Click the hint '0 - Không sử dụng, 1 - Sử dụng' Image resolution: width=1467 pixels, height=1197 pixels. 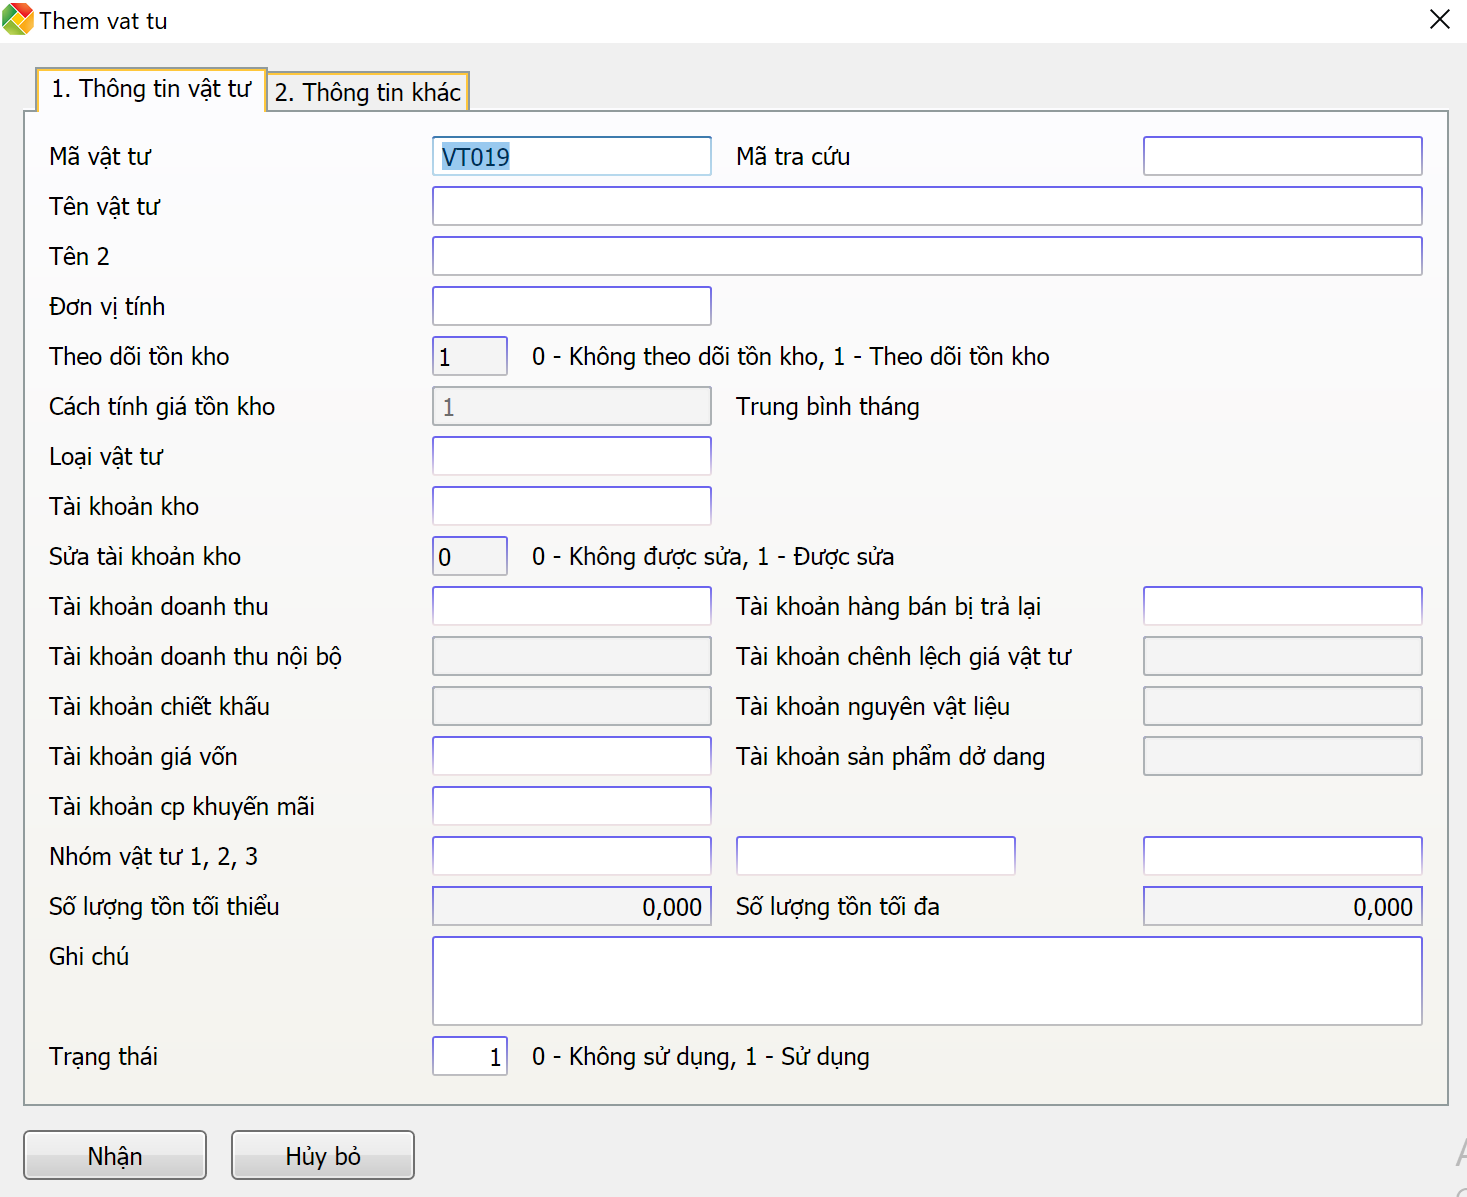pos(701,1057)
